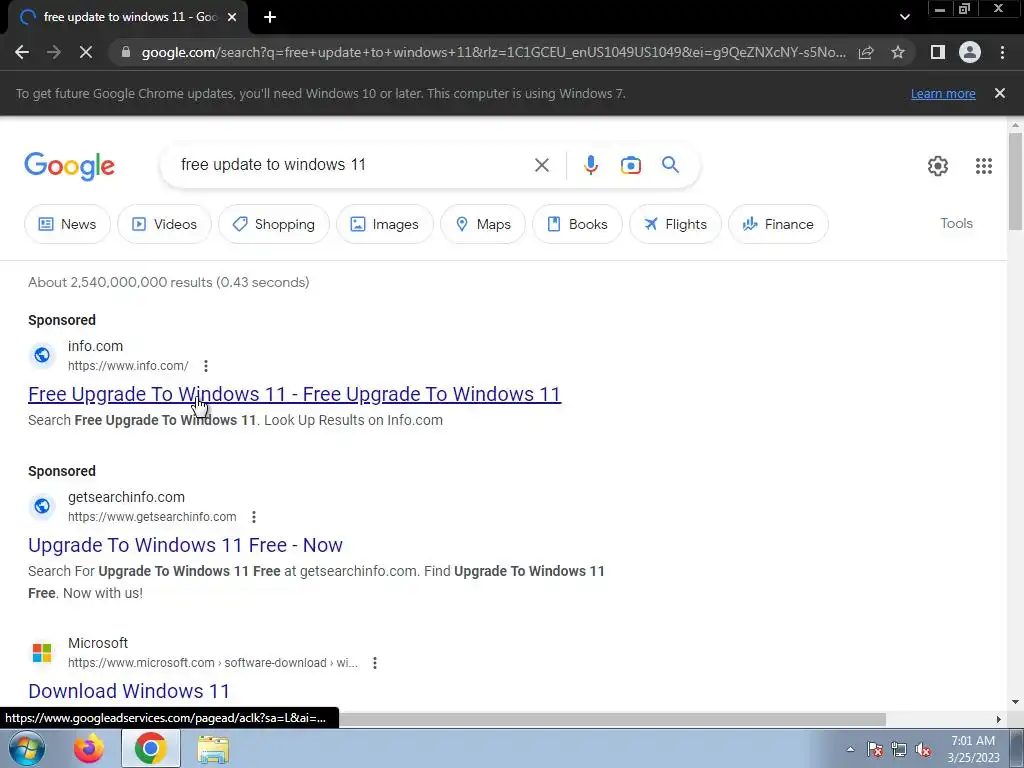The image size is (1024, 768).
Task: Open the Google apps grid
Action: [x=984, y=166]
